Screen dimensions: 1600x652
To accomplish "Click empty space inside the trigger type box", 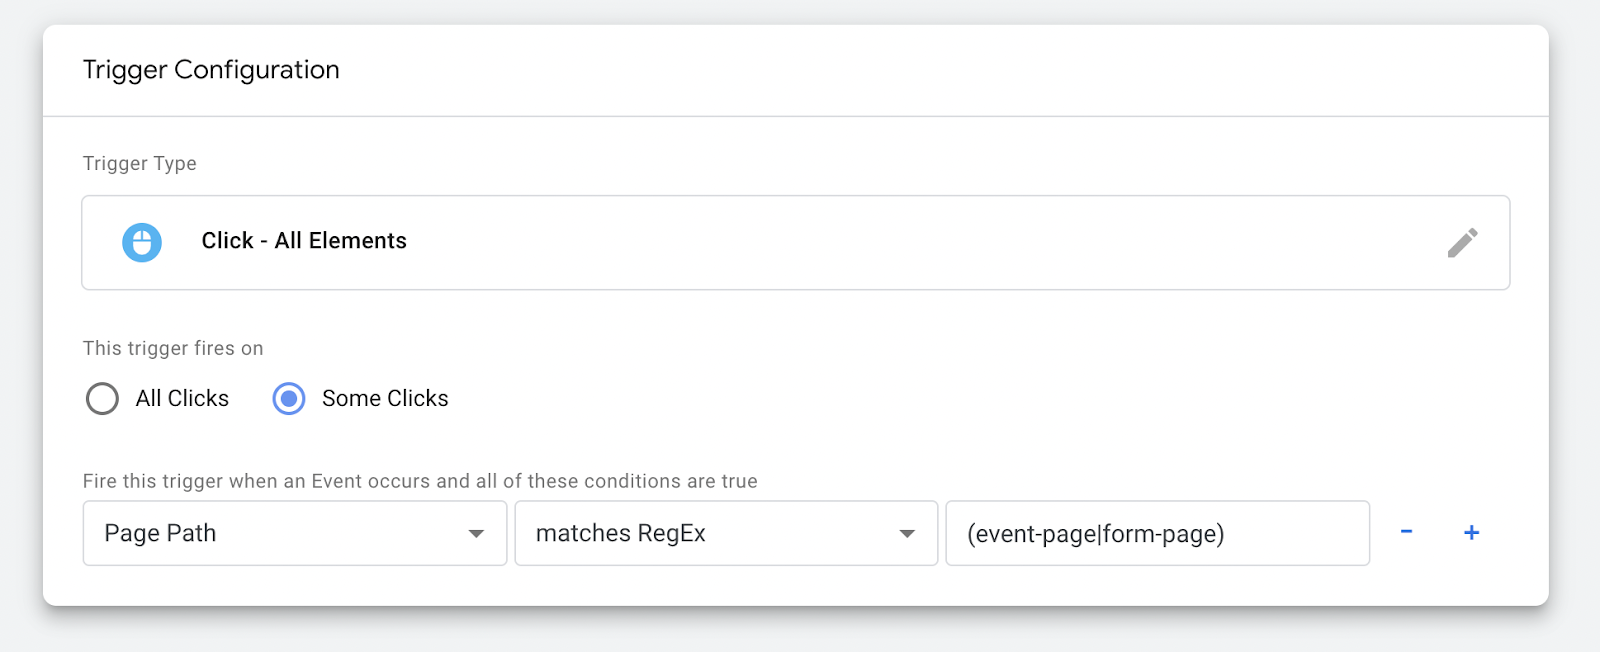I will tap(900, 242).
